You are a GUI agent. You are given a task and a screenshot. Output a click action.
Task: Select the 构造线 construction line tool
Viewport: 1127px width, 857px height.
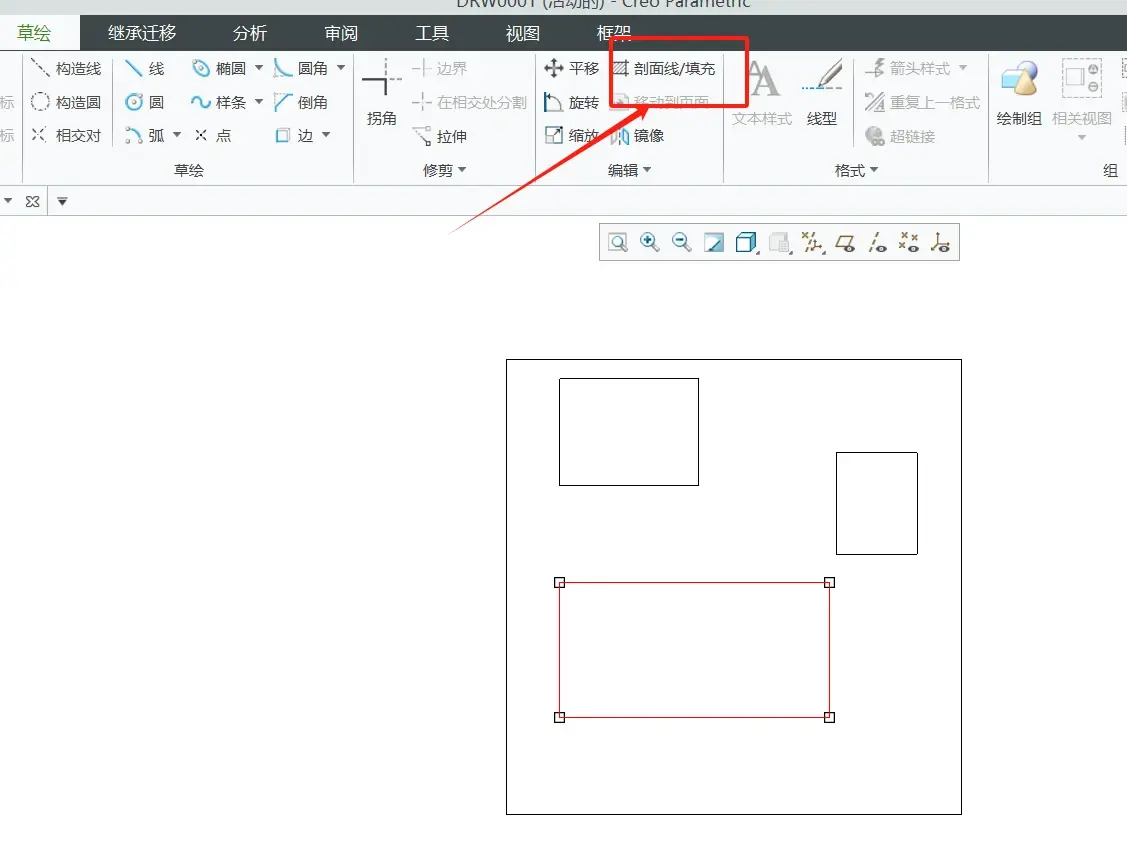coord(66,68)
